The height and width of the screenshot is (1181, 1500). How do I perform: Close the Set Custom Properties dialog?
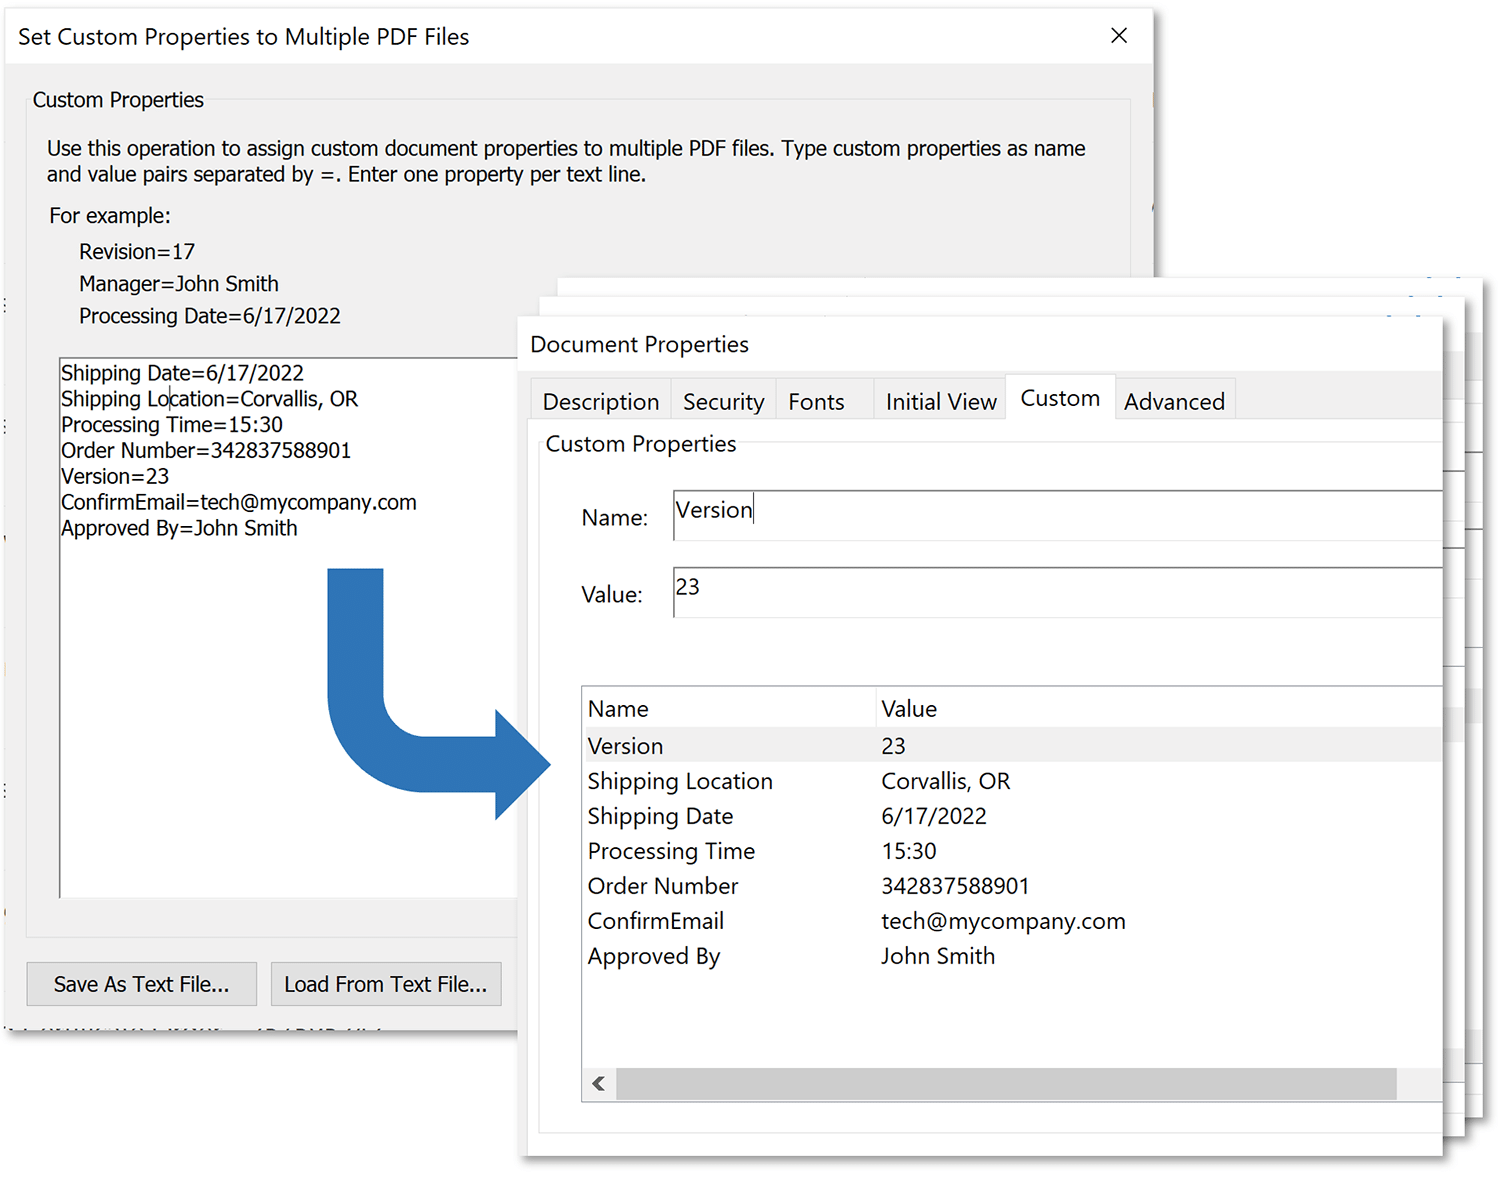coord(1119,36)
